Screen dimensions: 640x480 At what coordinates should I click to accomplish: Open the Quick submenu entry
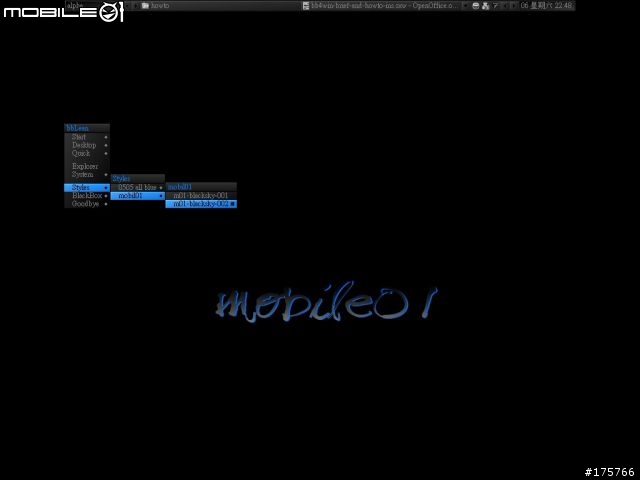pos(87,153)
